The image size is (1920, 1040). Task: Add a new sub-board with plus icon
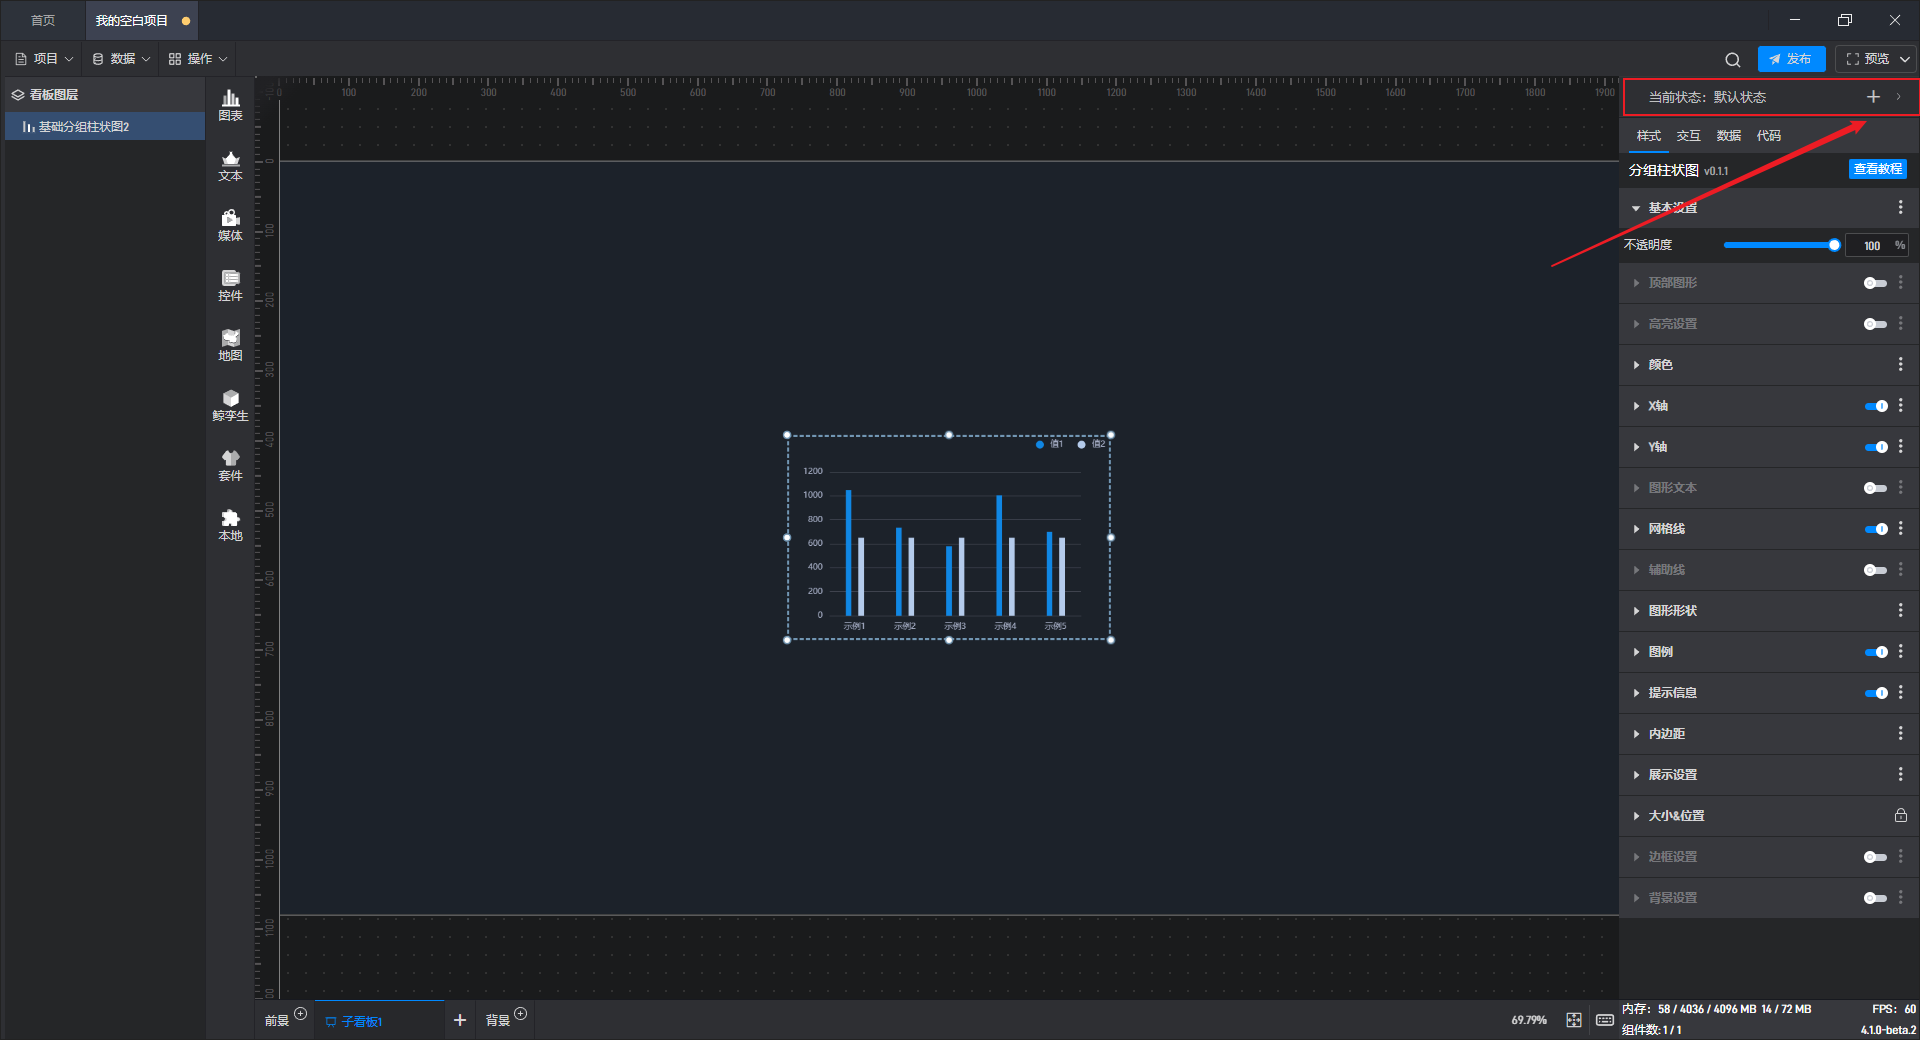tap(460, 1020)
